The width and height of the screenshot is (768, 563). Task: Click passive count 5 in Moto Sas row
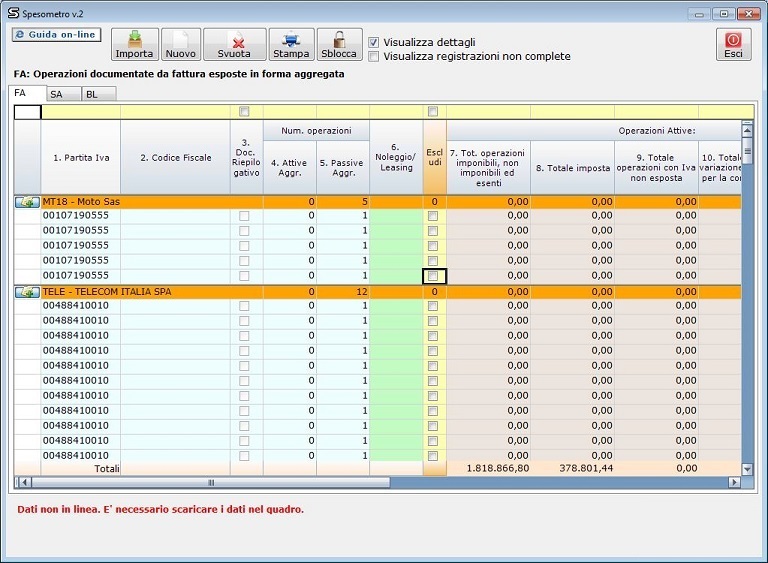[364, 202]
